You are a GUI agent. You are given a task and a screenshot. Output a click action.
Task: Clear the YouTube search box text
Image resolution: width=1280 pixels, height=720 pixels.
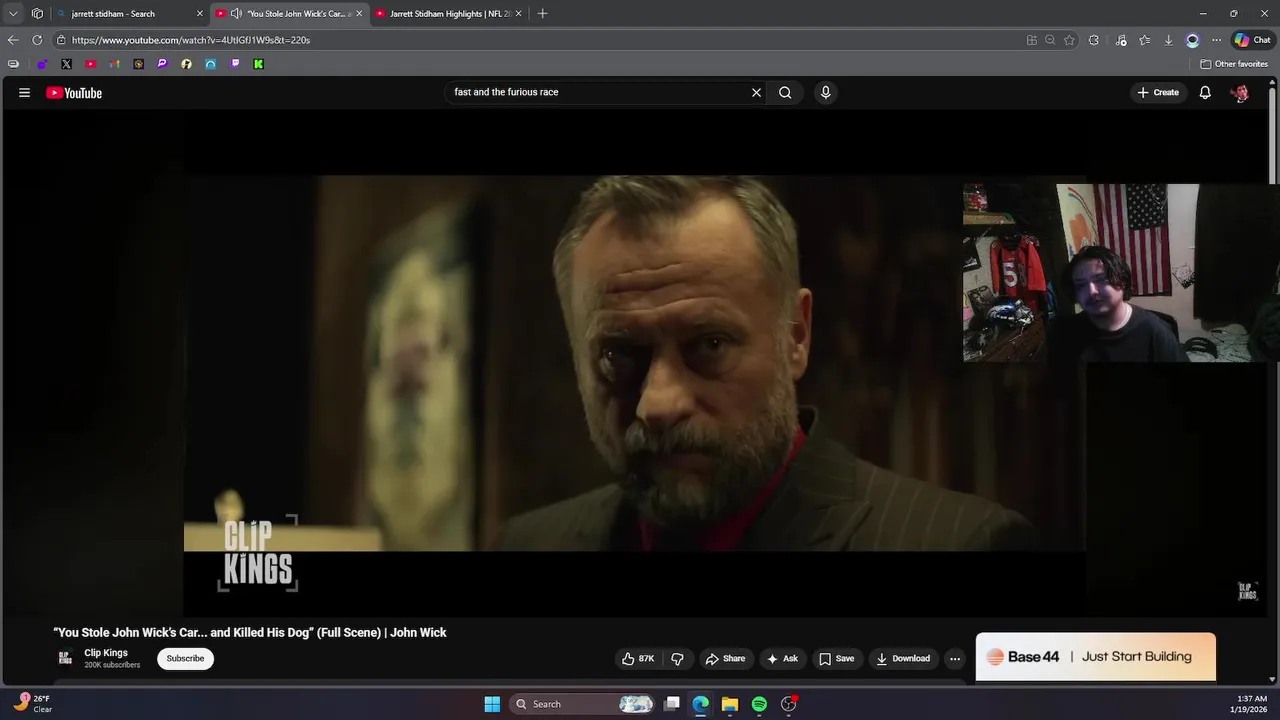(x=756, y=92)
